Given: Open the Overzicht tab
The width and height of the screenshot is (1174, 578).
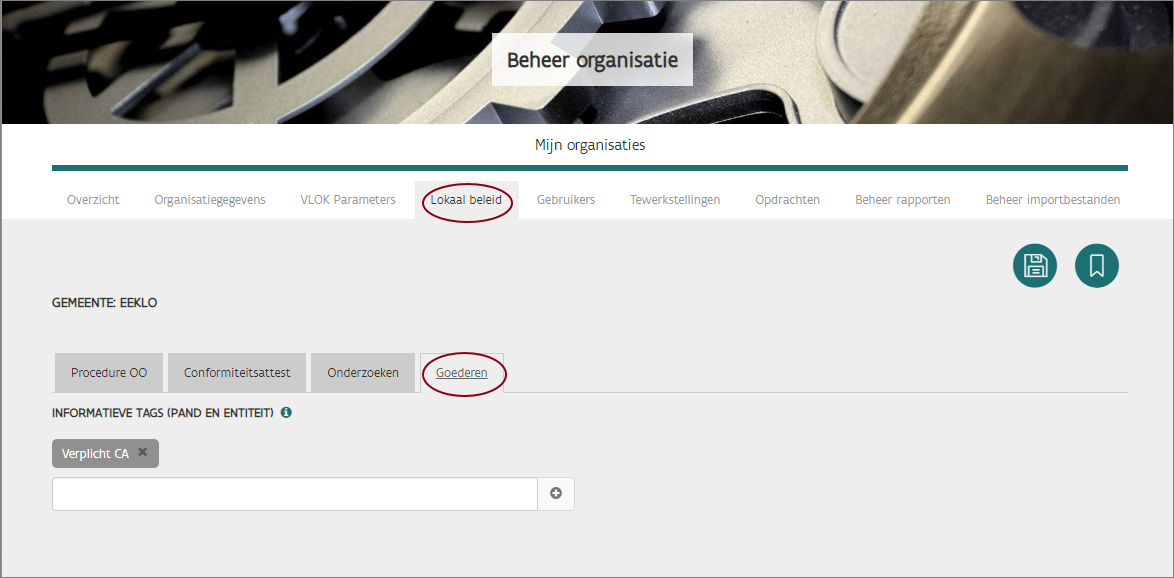Looking at the screenshot, I should [93, 200].
